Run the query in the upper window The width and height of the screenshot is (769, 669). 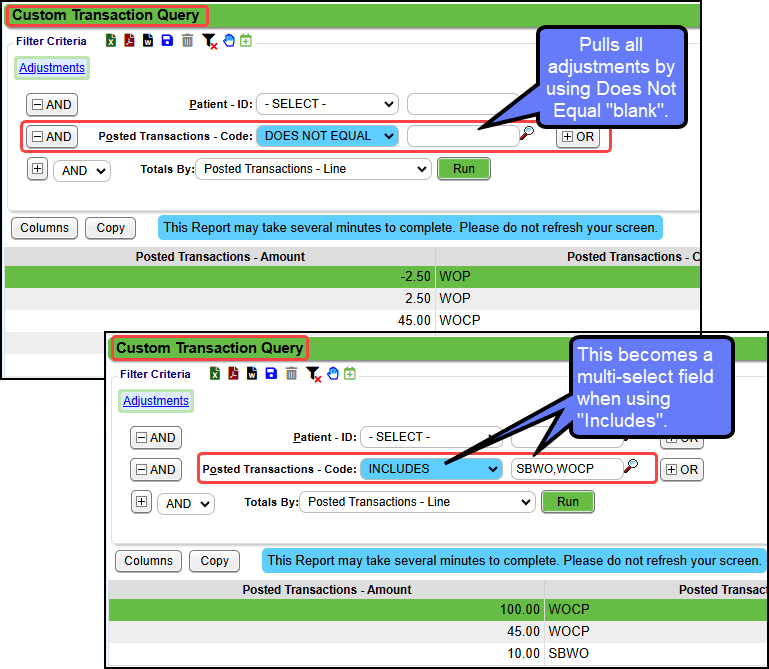pos(464,169)
